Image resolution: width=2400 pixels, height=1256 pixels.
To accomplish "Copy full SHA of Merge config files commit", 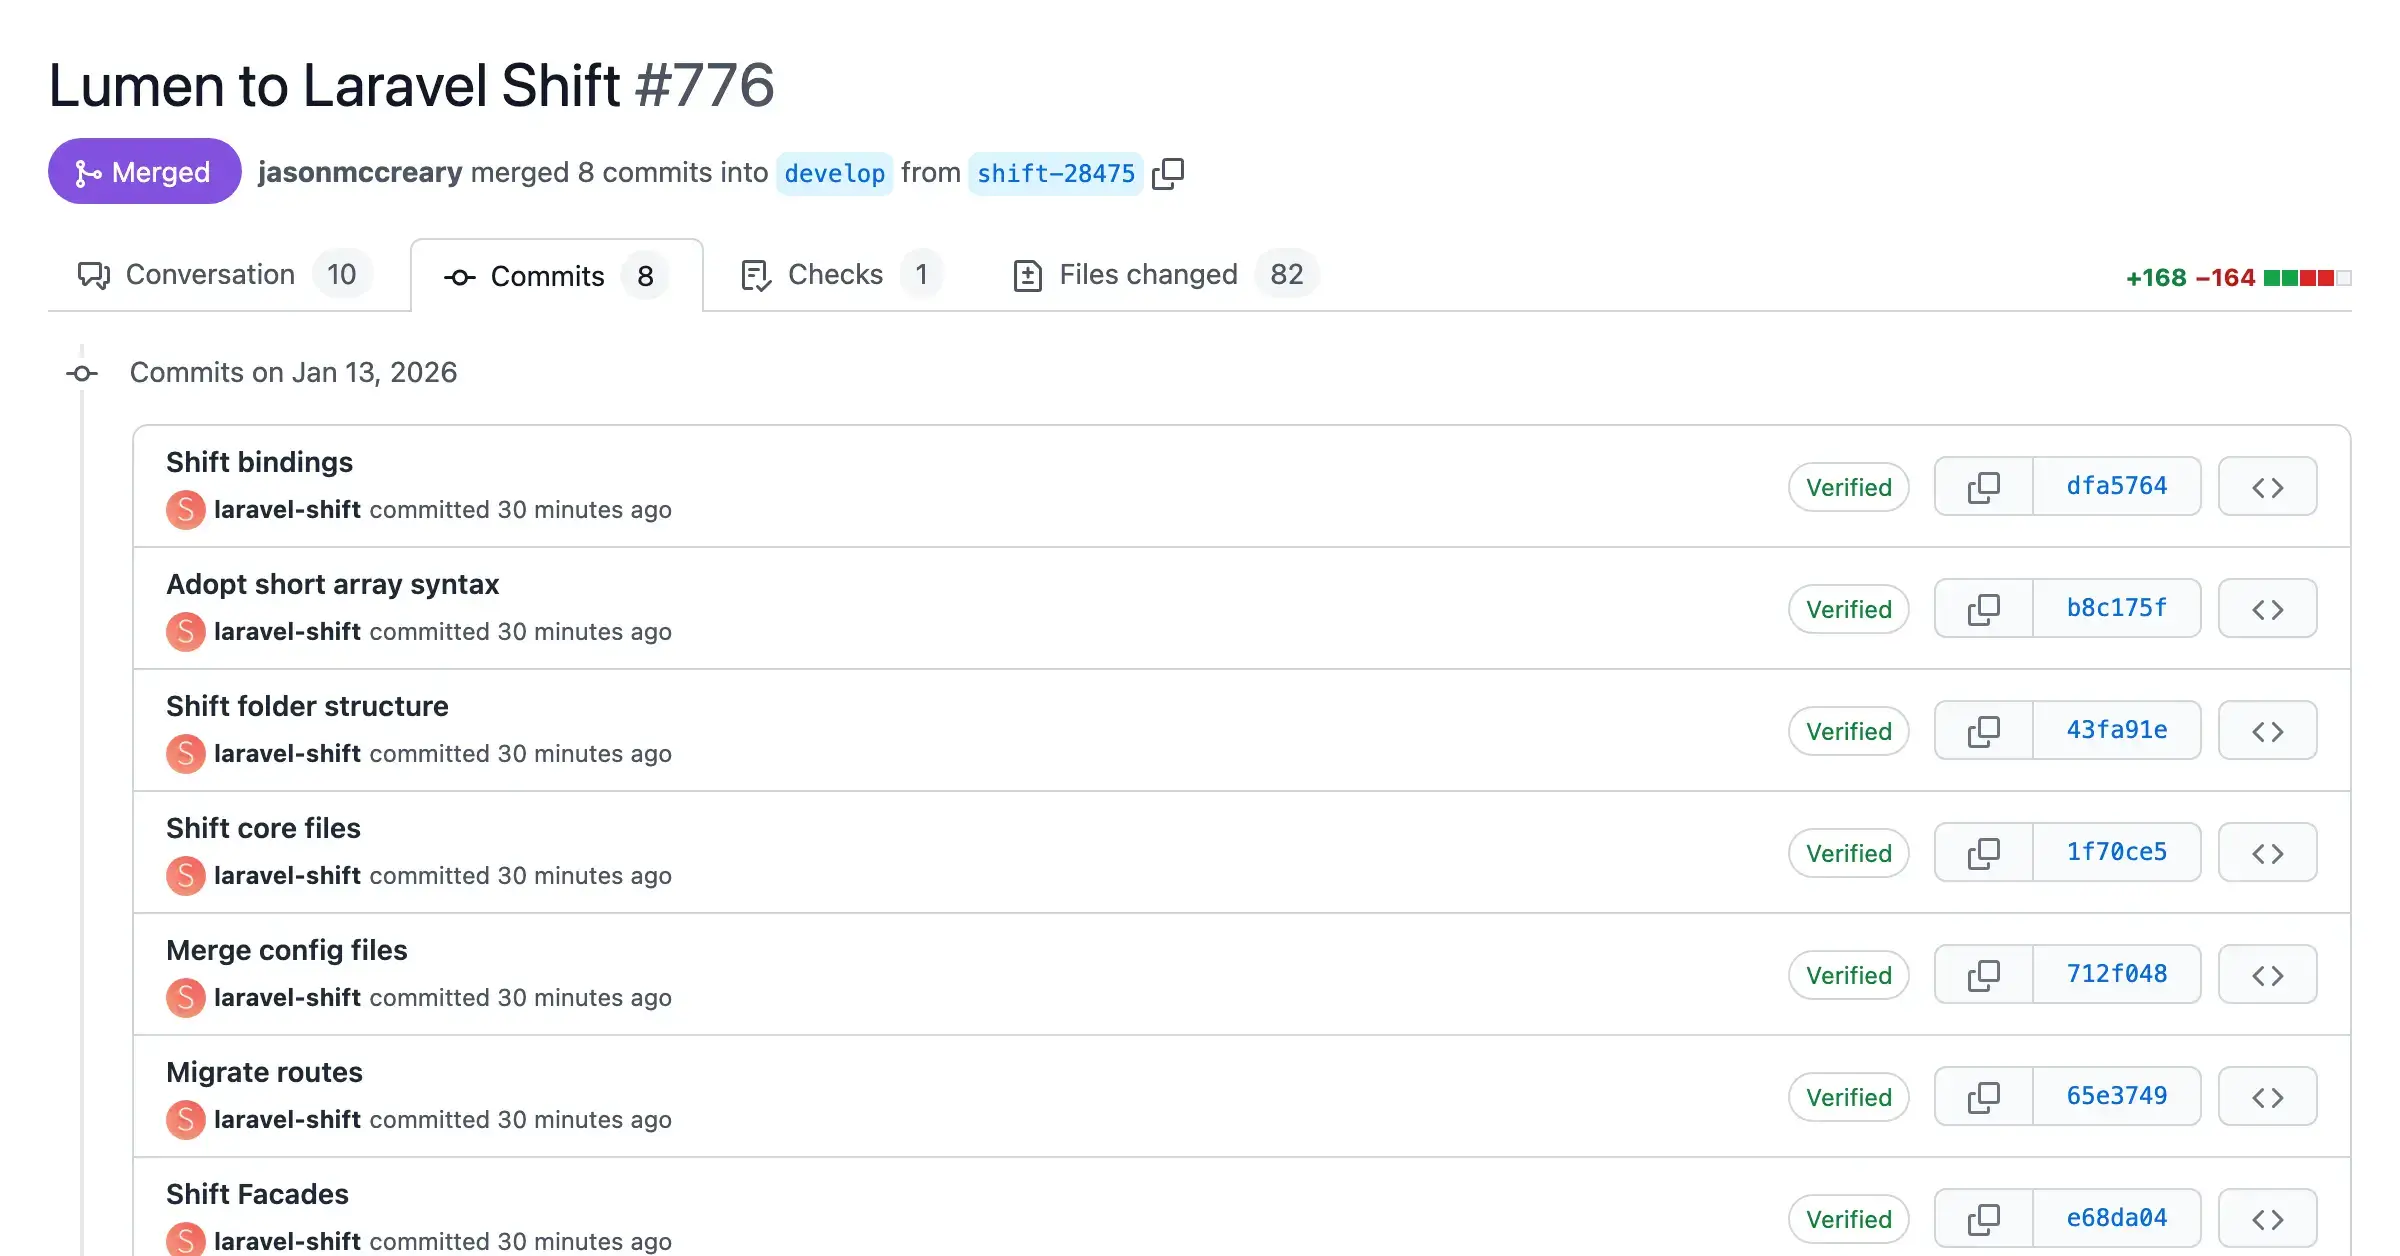I will click(x=1983, y=974).
